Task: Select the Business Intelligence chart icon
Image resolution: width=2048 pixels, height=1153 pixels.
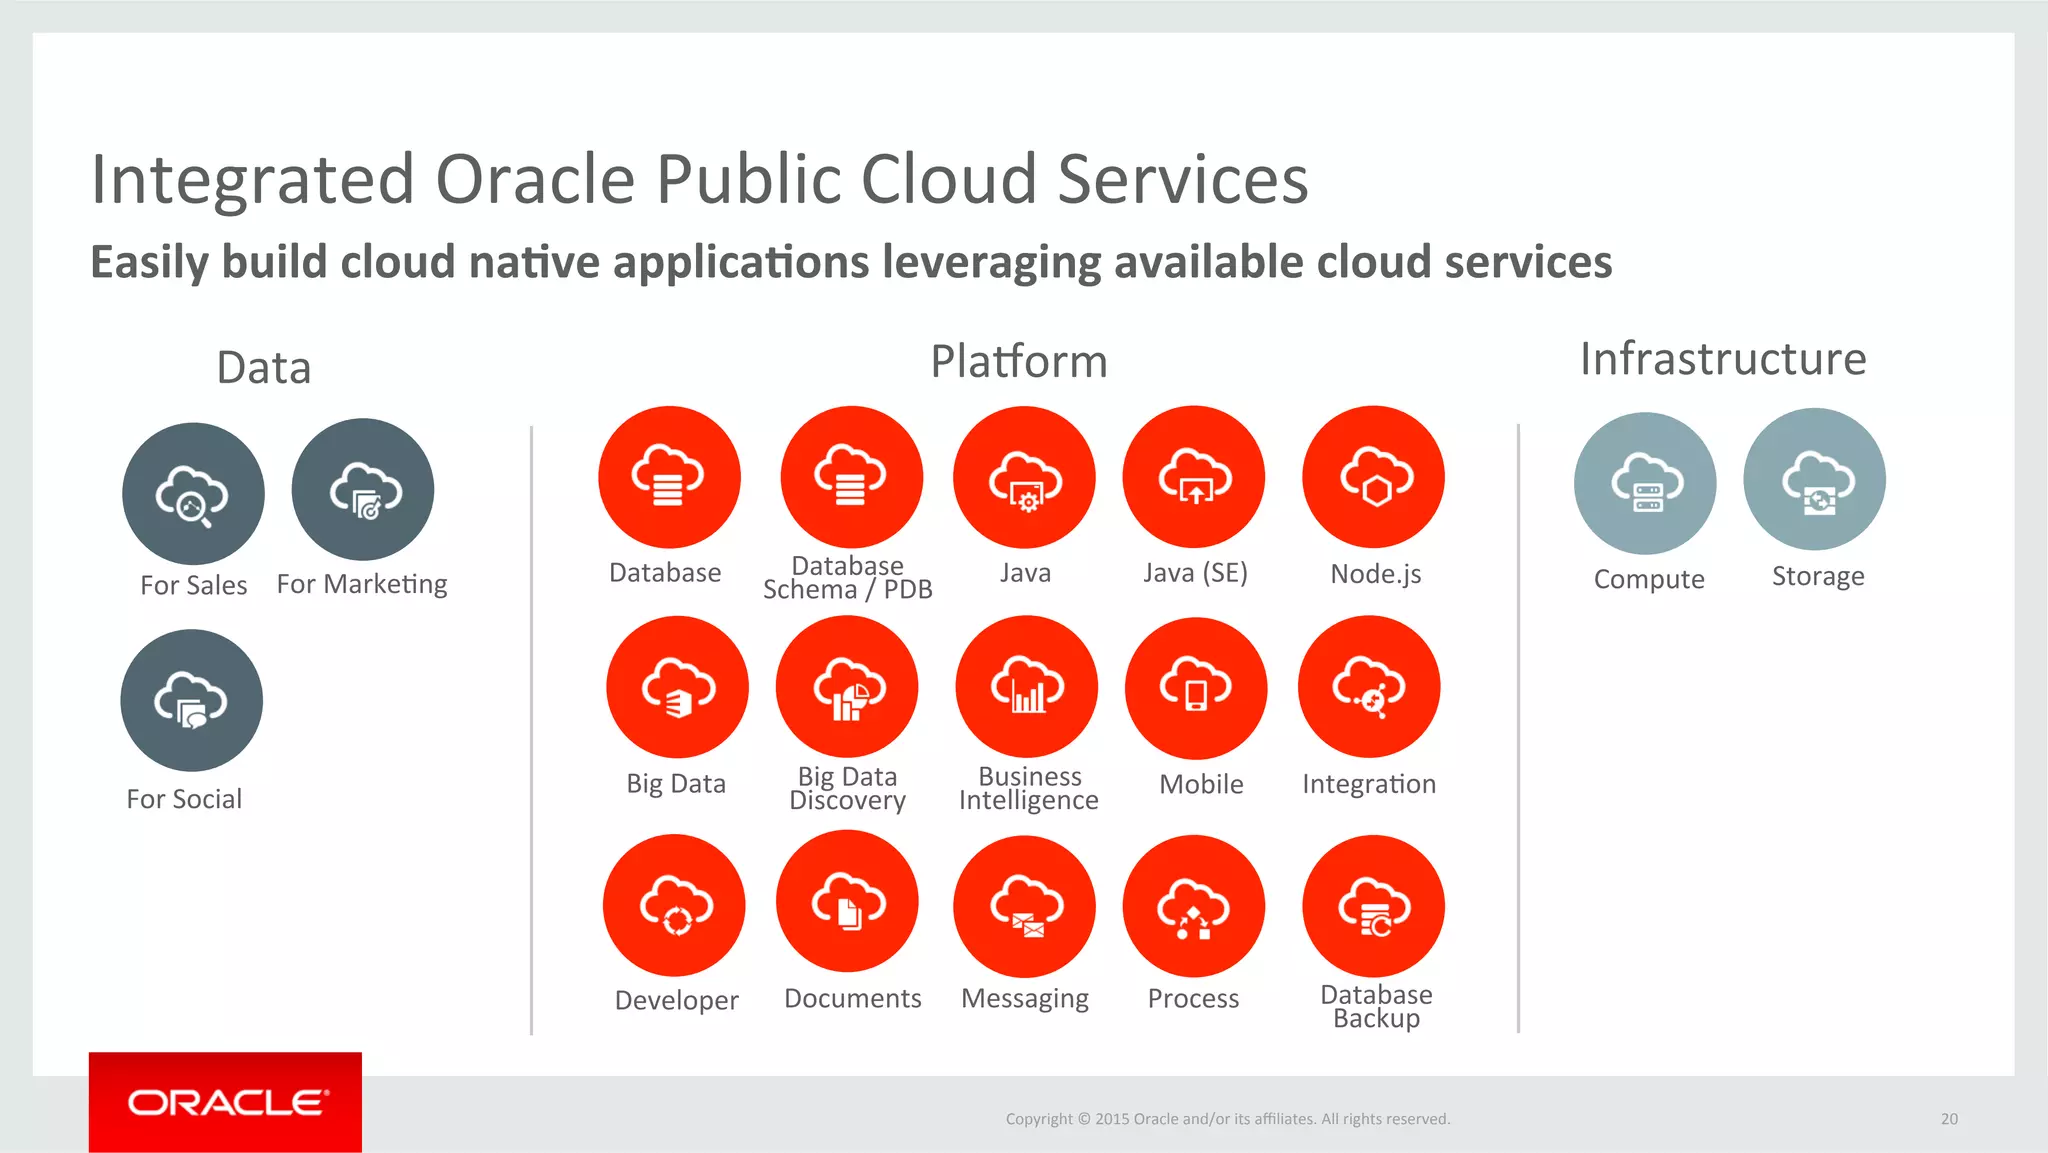Action: tap(1026, 686)
